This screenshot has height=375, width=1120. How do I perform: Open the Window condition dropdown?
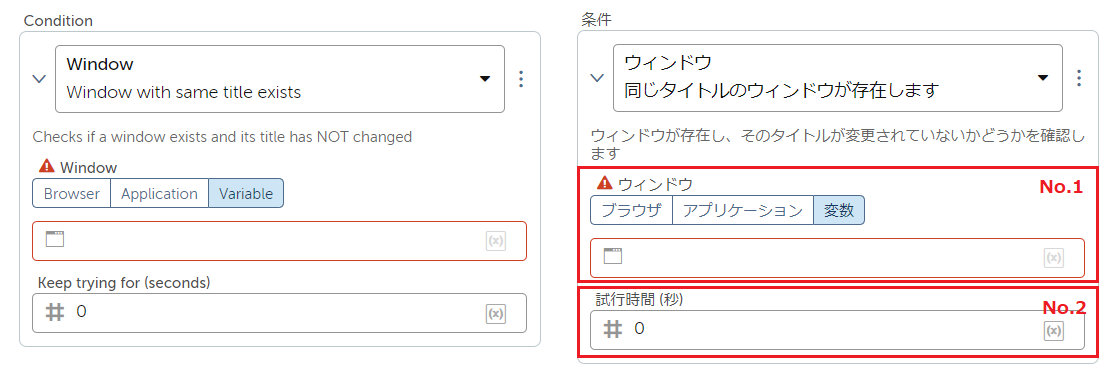pyautogui.click(x=280, y=79)
